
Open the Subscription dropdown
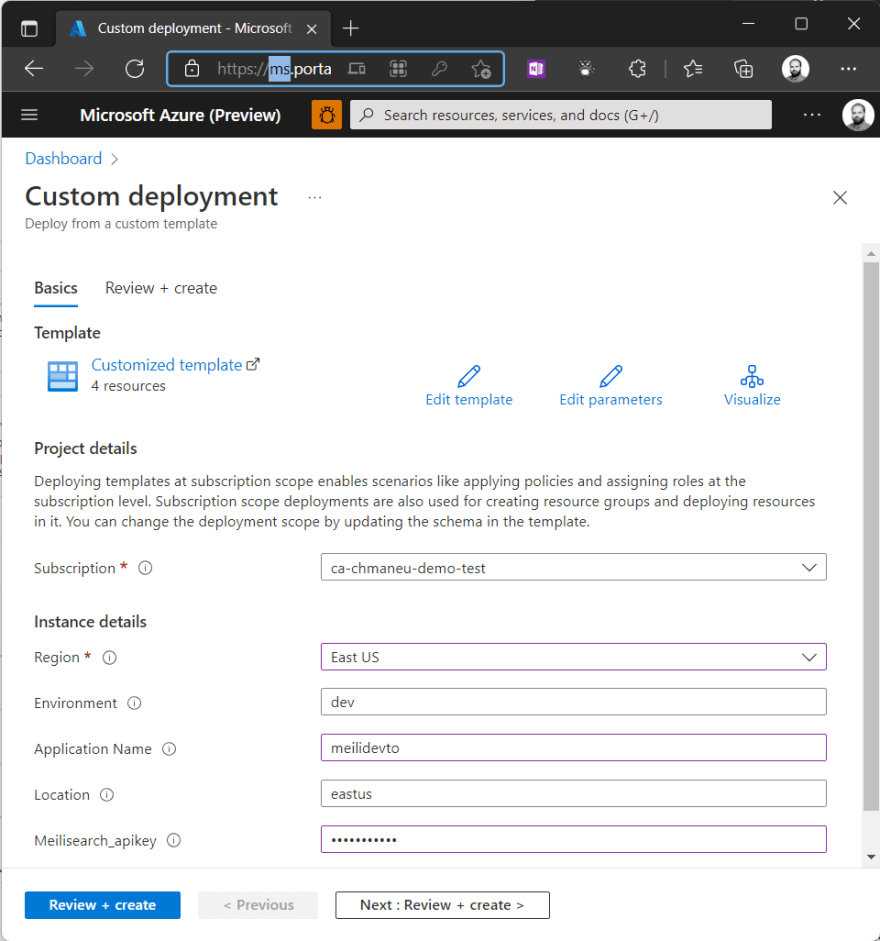pyautogui.click(x=573, y=567)
